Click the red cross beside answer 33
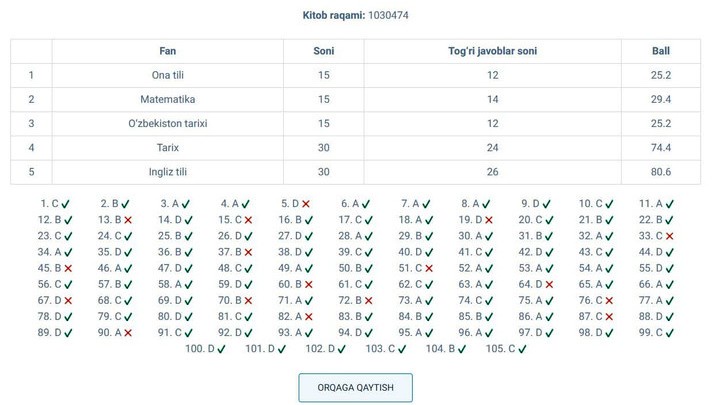 (669, 236)
